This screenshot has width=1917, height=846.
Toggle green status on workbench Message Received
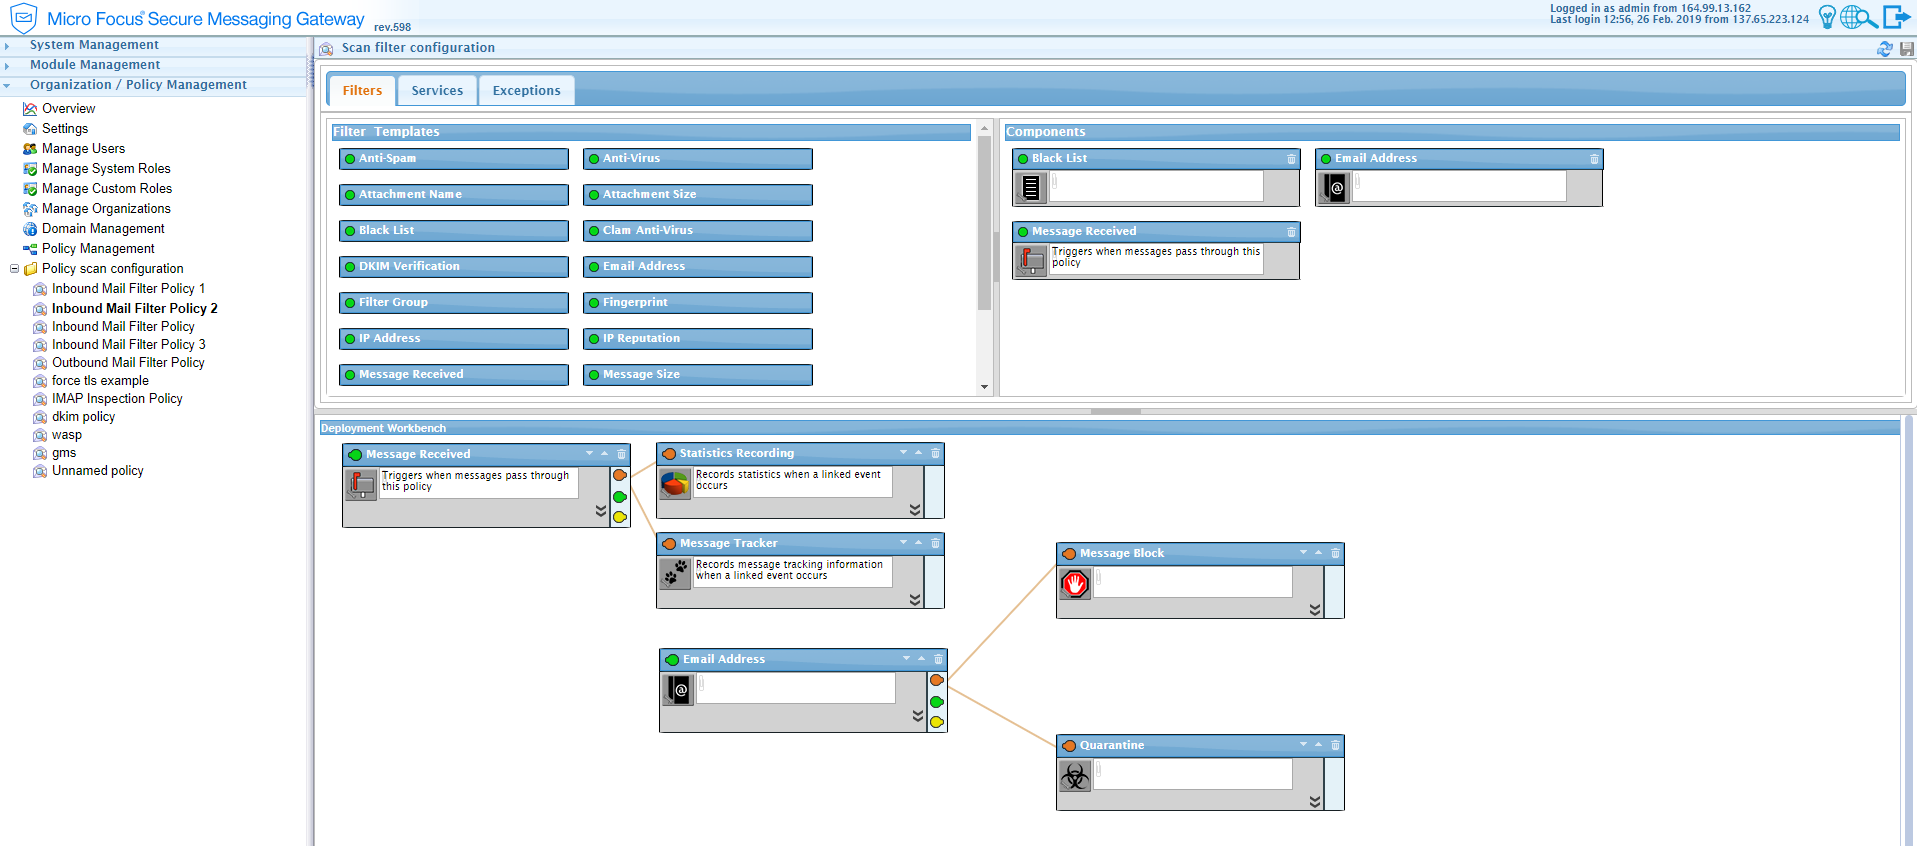(355, 454)
